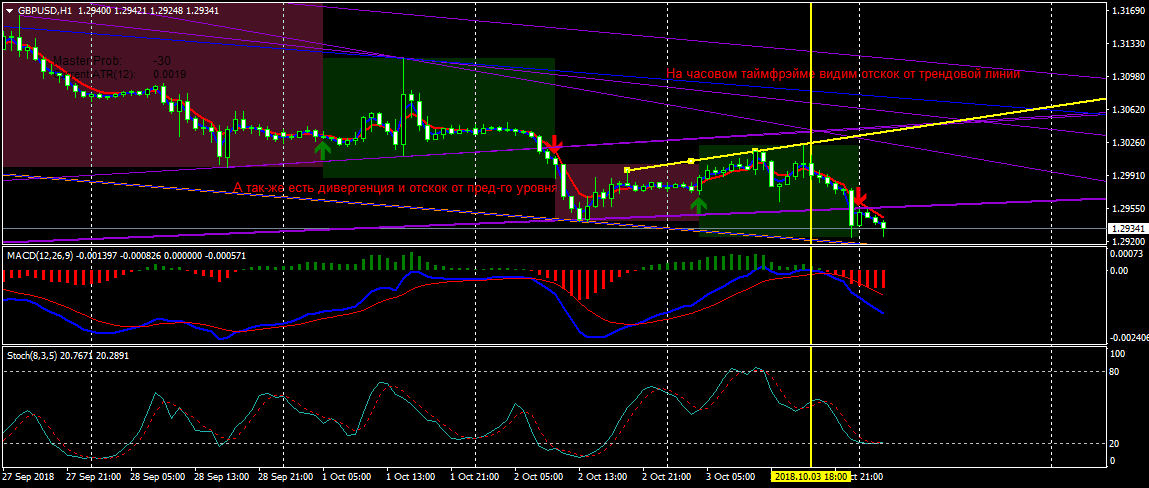Click the 1.29200 price scale label

coord(1127,241)
